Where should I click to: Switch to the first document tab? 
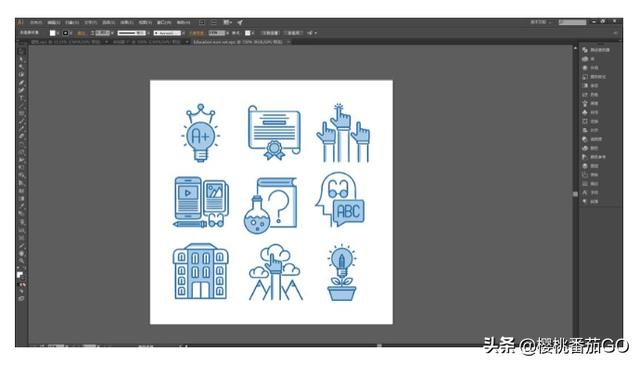click(x=66, y=42)
